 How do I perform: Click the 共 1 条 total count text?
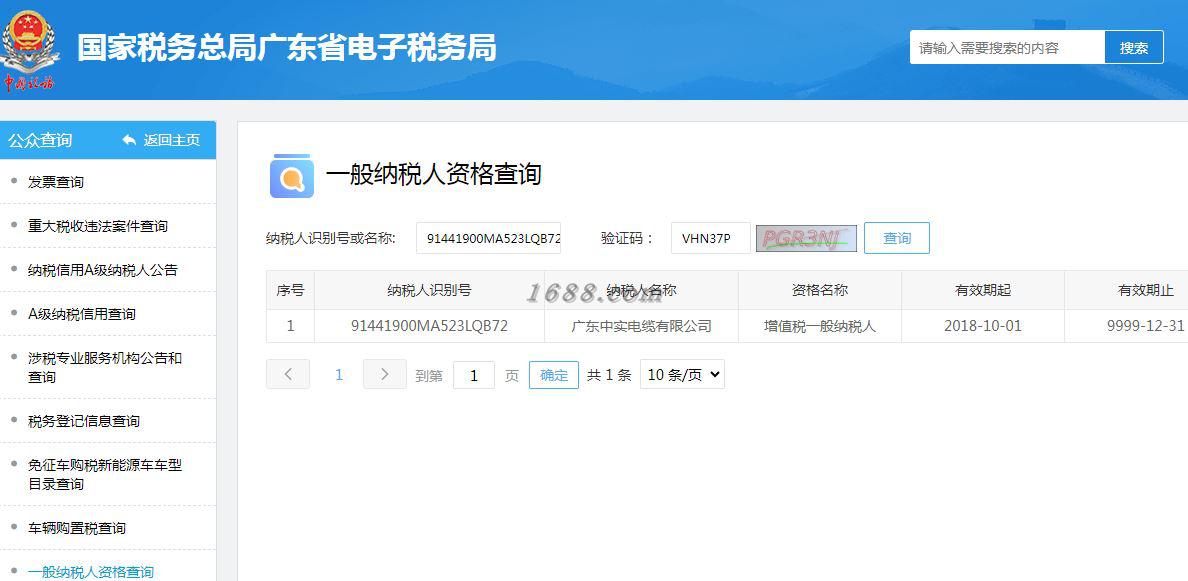[x=609, y=375]
